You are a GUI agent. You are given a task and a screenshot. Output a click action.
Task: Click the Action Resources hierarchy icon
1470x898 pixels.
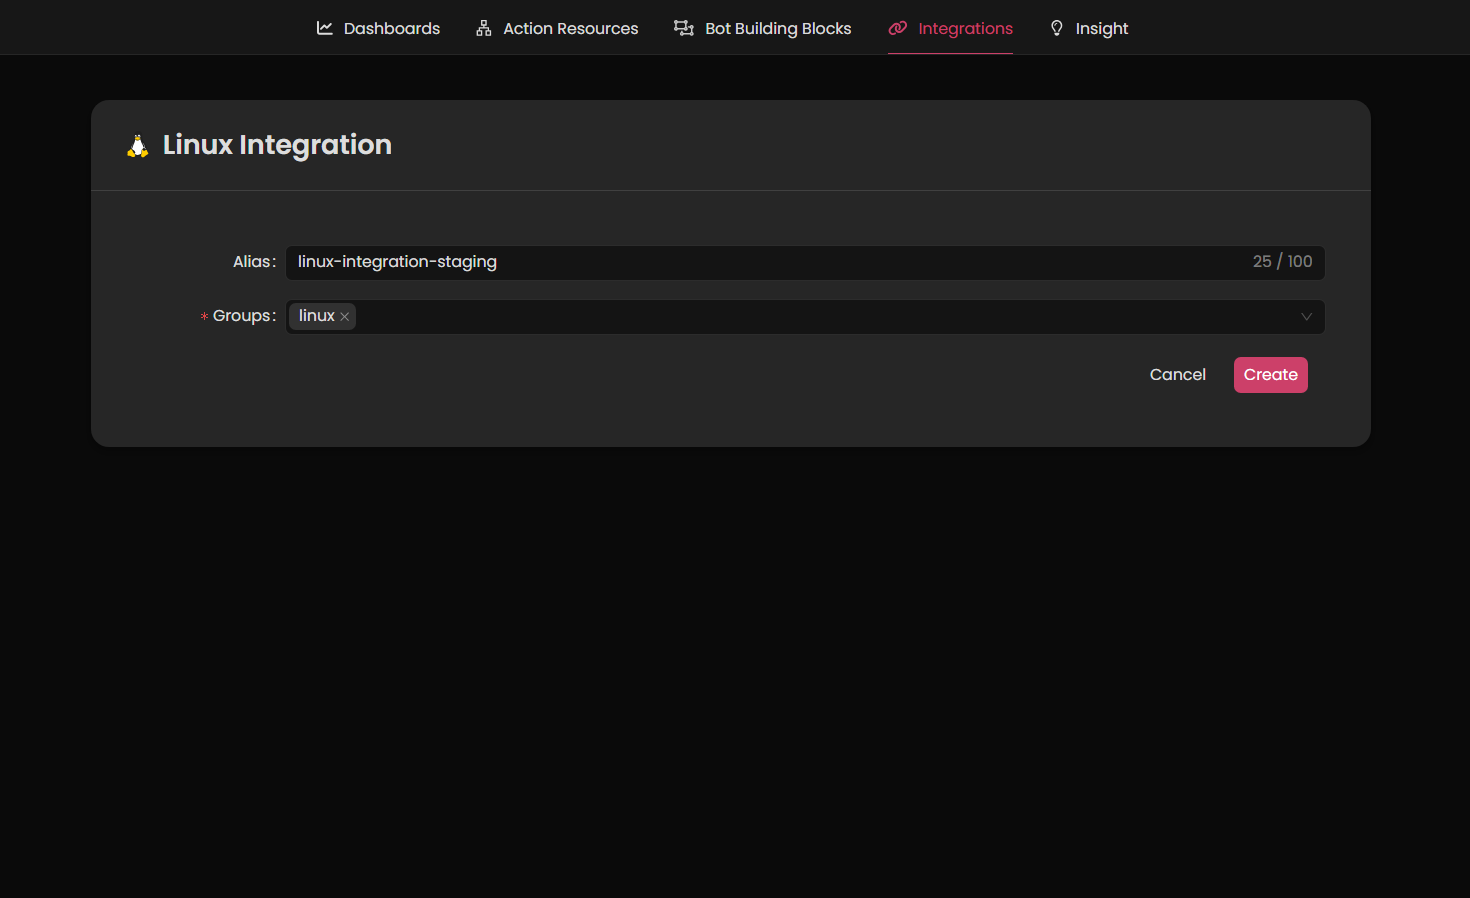tap(484, 28)
